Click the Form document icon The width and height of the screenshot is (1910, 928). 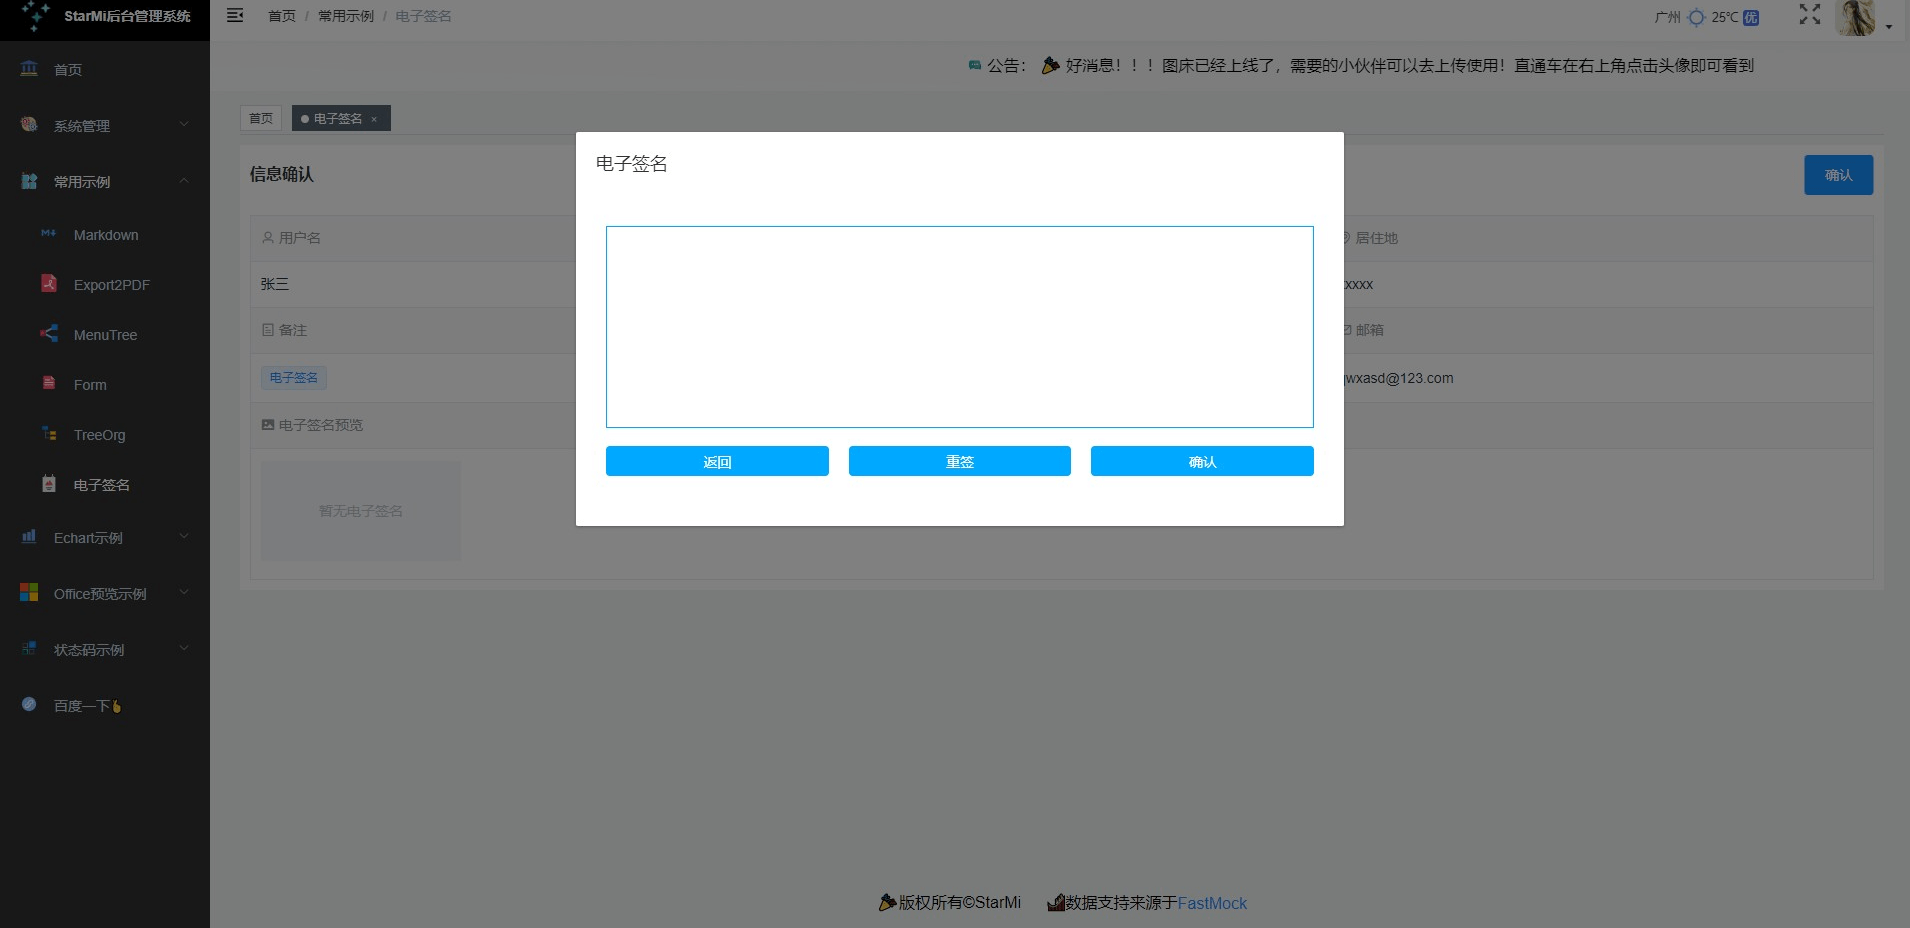pyautogui.click(x=49, y=383)
